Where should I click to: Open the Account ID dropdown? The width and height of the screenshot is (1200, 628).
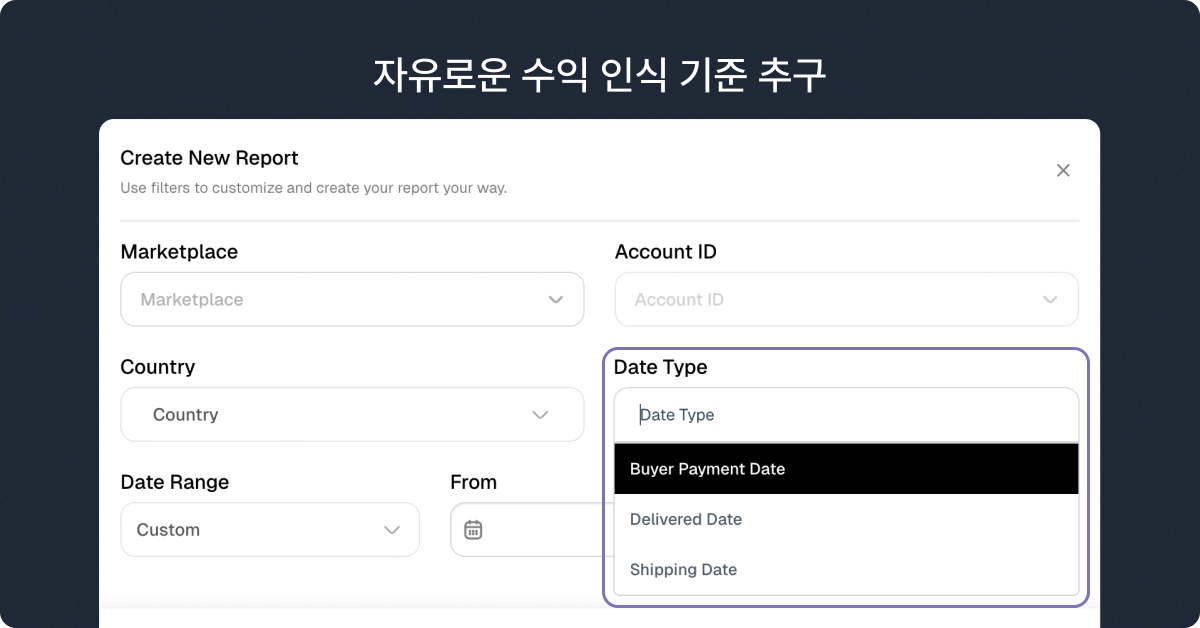[830, 300]
